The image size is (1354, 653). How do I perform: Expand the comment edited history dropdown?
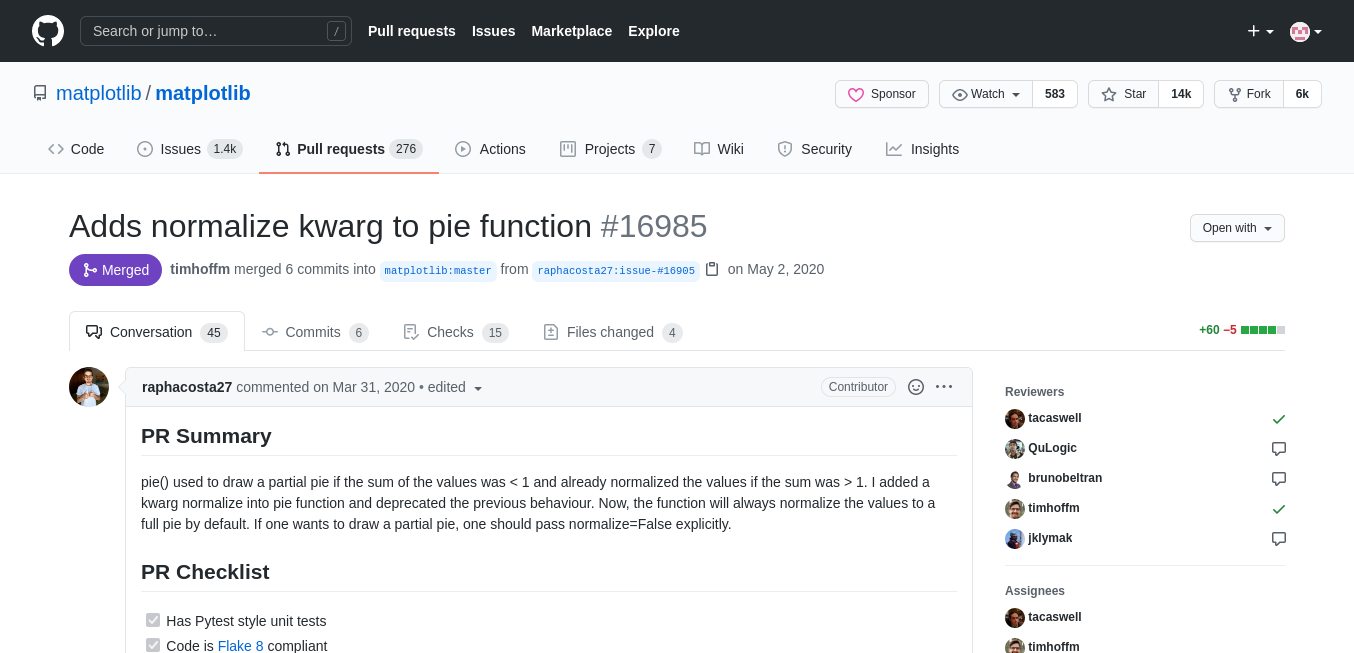tap(478, 388)
